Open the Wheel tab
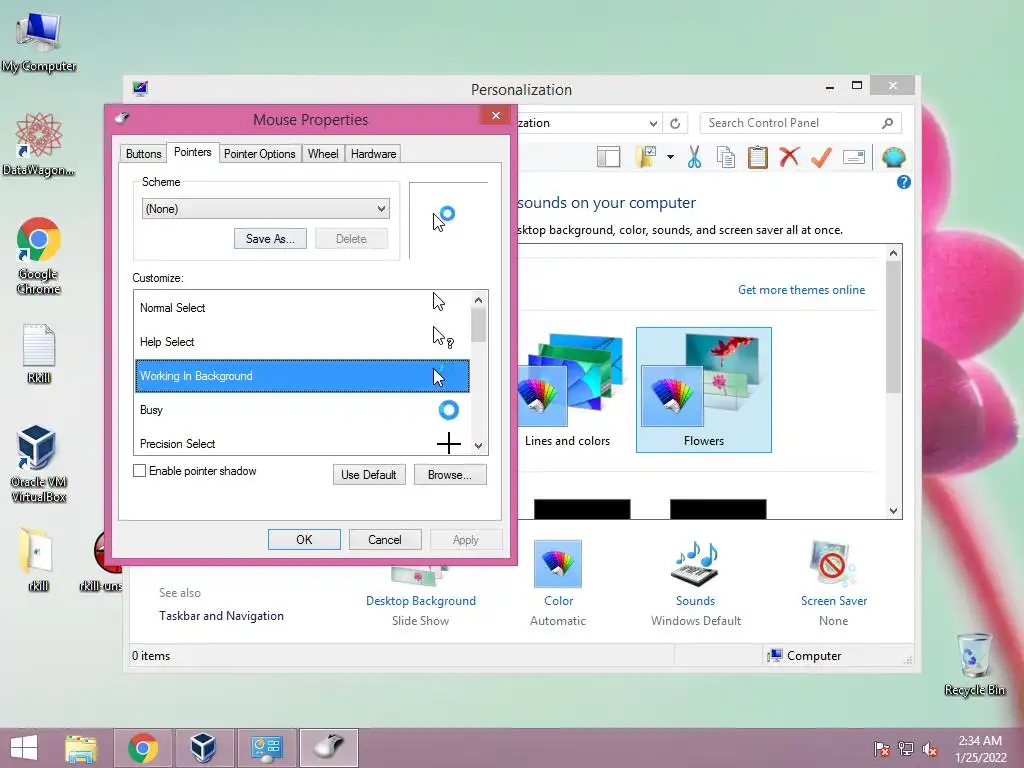1024x768 pixels. (323, 153)
